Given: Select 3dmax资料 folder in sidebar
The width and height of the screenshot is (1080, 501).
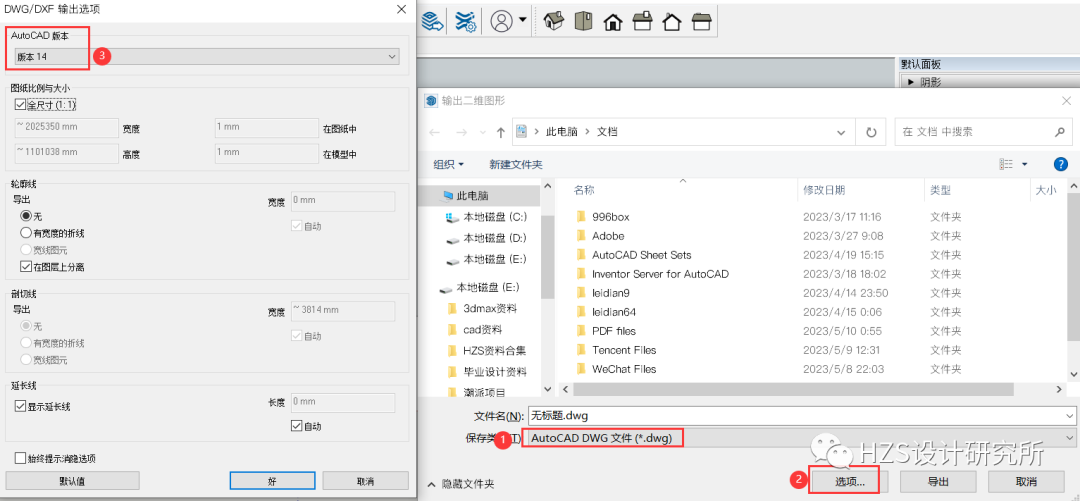Looking at the screenshot, I should point(482,308).
